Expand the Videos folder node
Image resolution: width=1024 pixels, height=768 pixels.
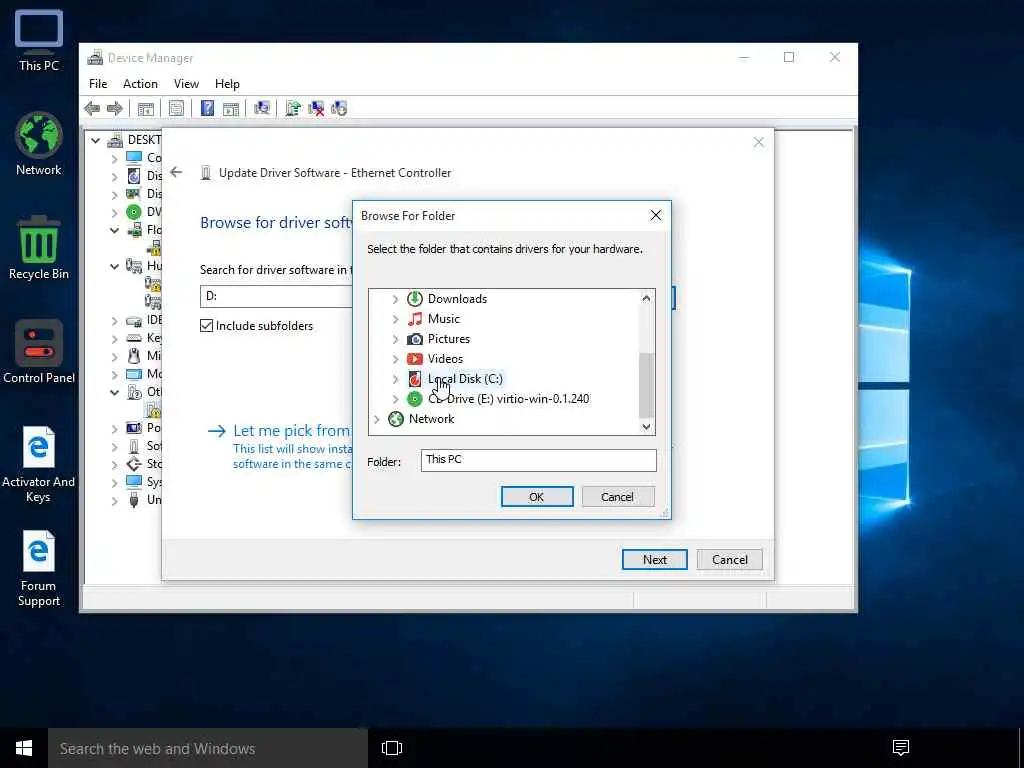point(395,359)
